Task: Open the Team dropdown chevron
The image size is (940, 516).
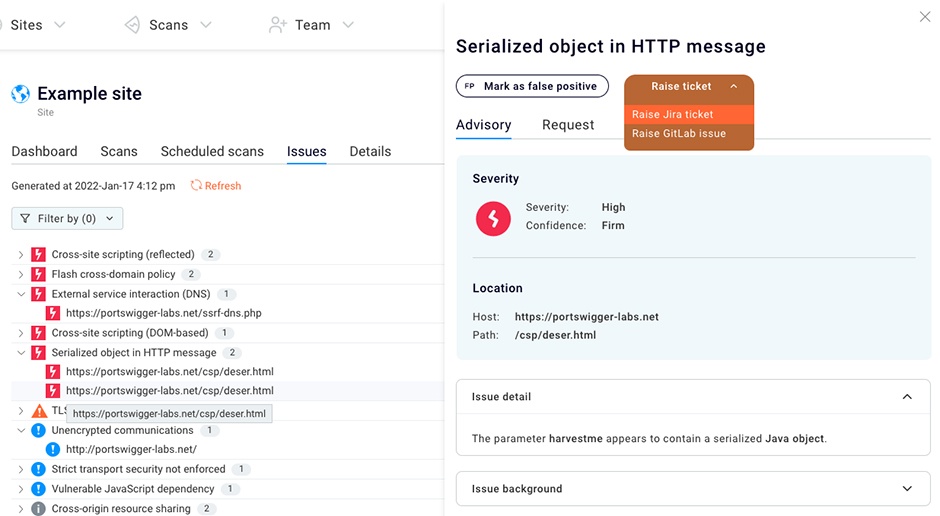Action: (348, 25)
